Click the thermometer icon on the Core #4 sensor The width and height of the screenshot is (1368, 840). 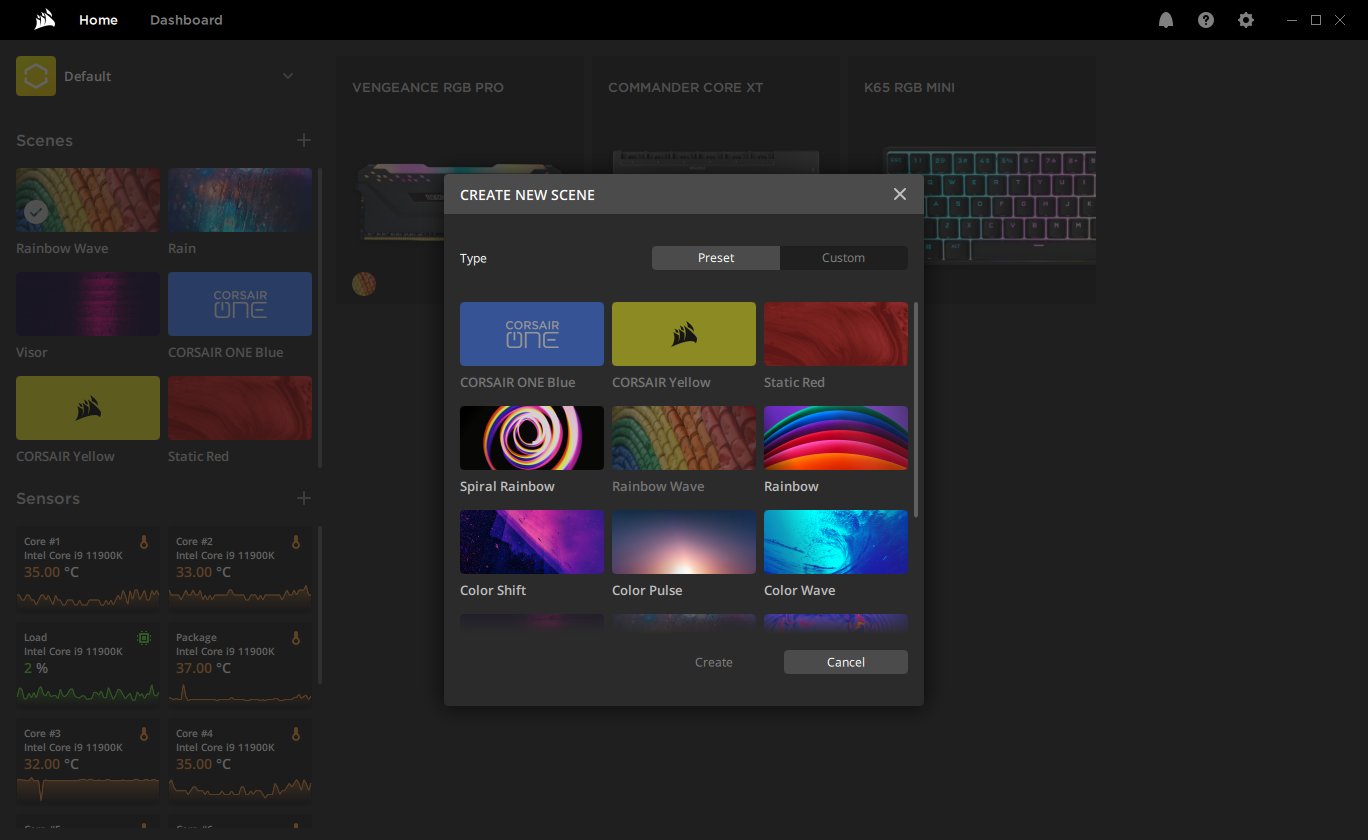(296, 734)
